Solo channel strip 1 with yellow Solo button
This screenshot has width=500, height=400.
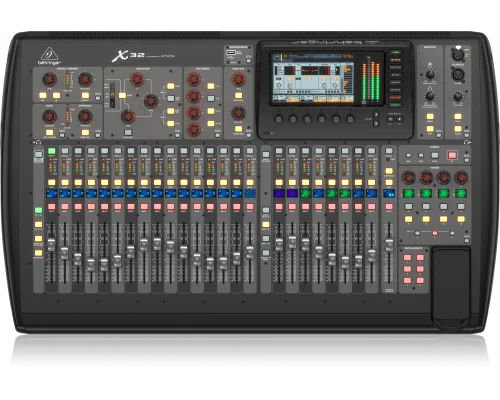click(x=51, y=183)
